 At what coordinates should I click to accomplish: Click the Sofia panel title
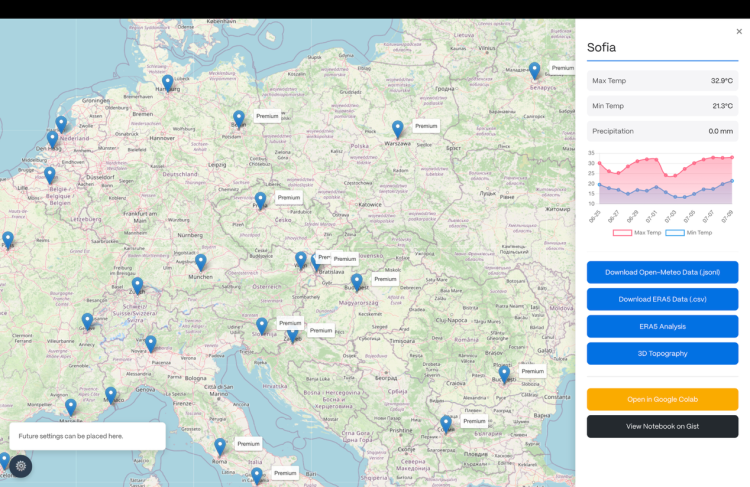(601, 47)
